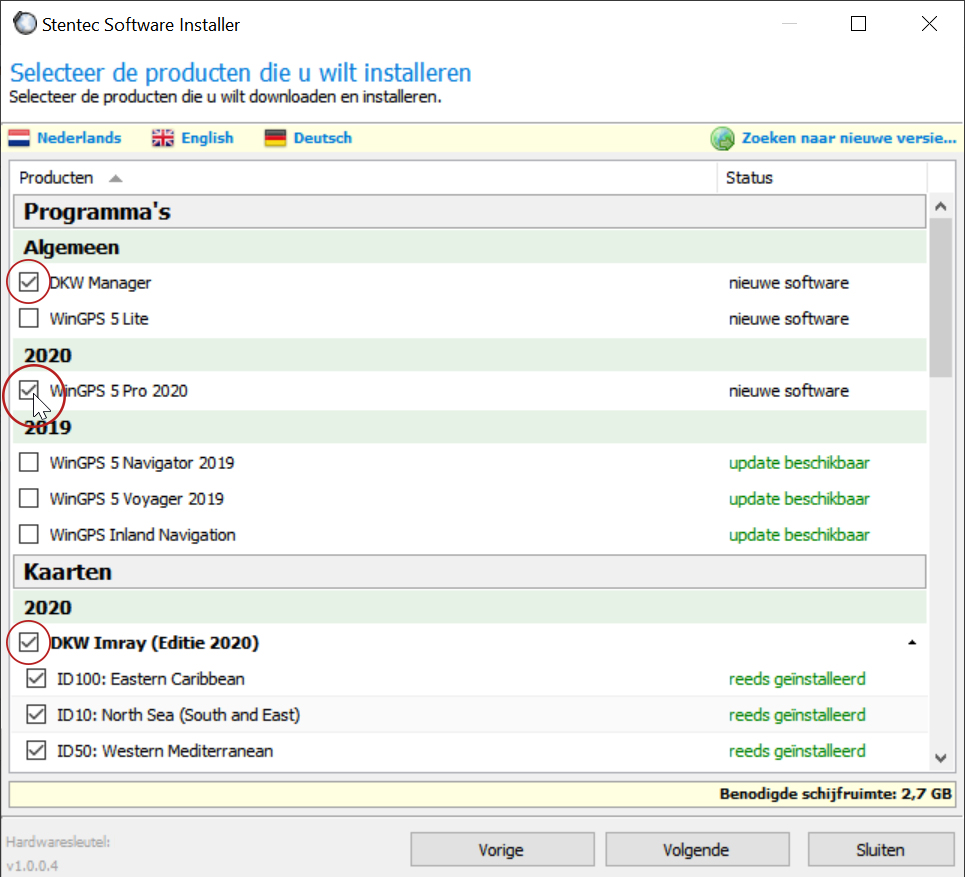Uncheck ID10: North Sea checkbox
Viewport: 965px width, 877px height.
pyautogui.click(x=36, y=715)
